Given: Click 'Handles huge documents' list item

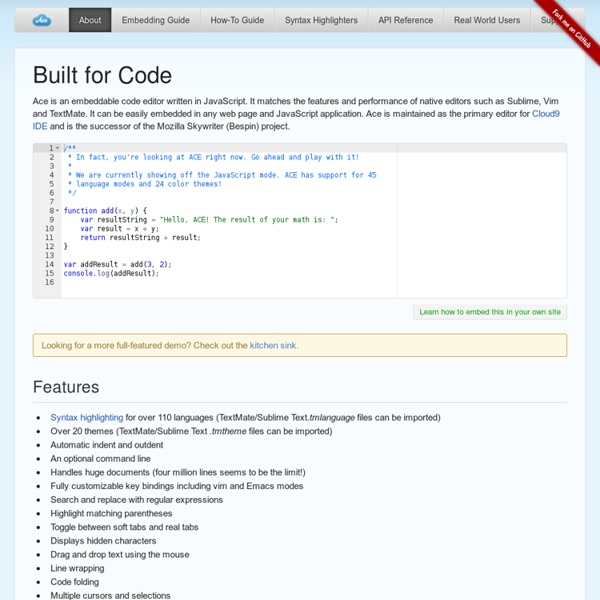Looking at the screenshot, I should click(178, 473).
